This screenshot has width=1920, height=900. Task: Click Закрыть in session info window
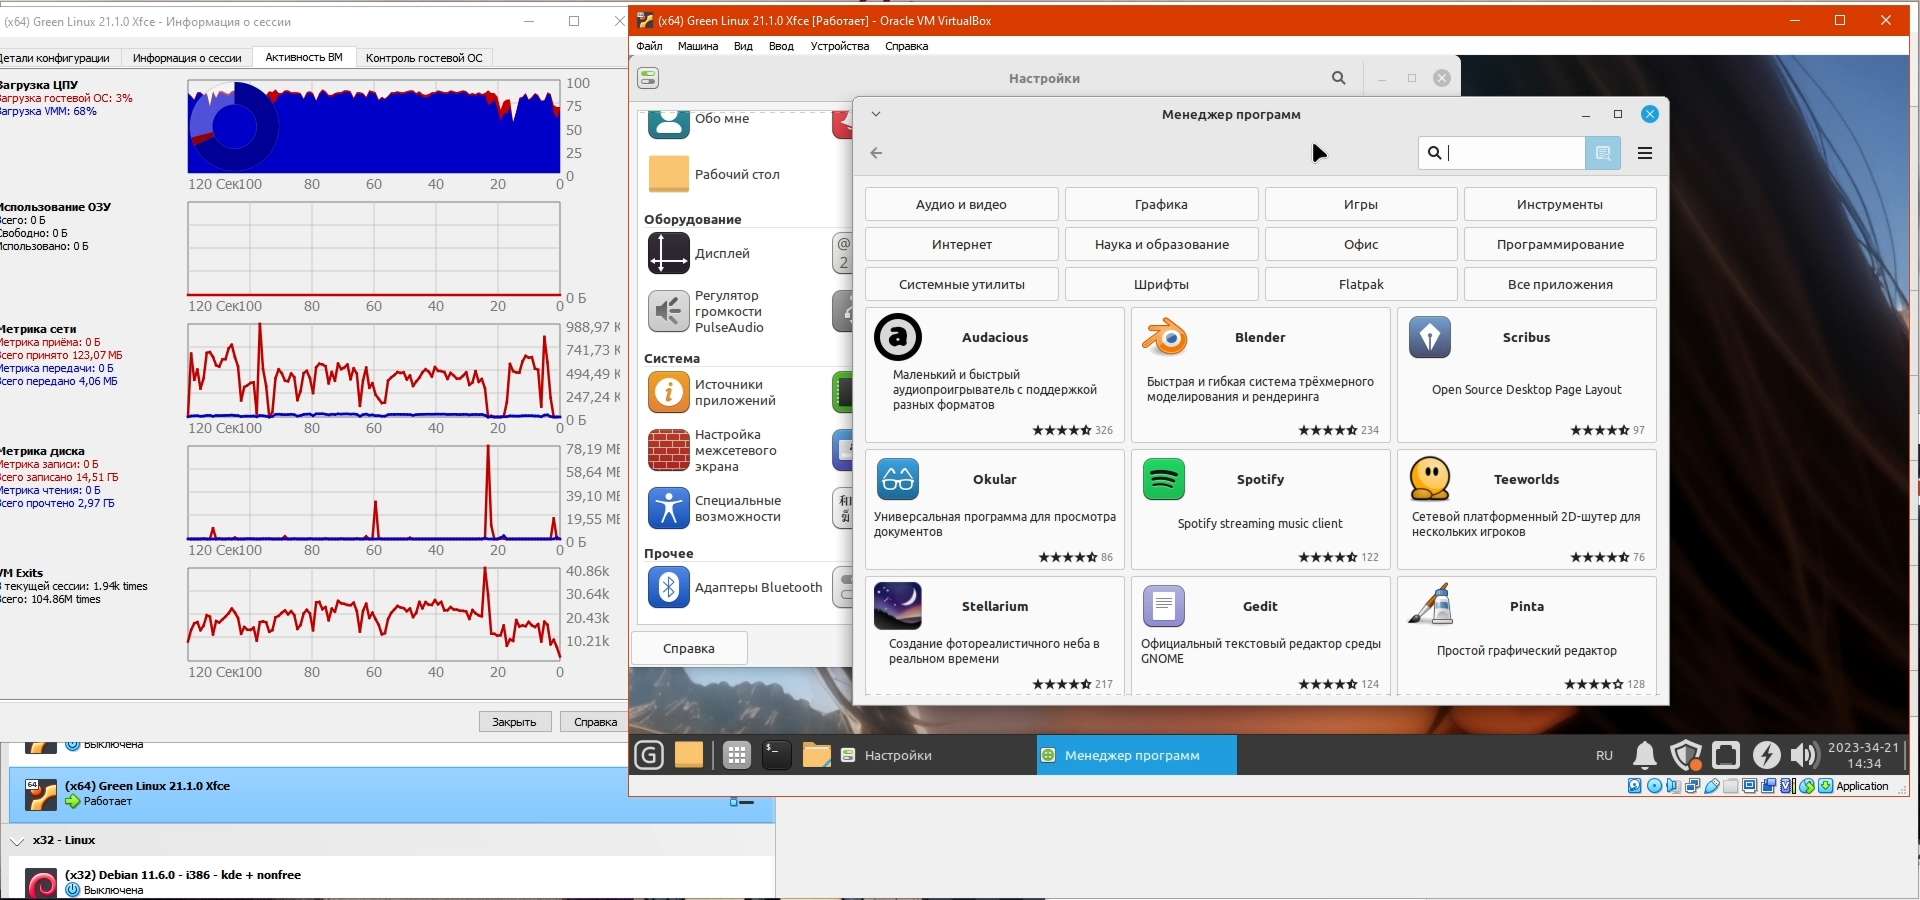click(x=515, y=722)
